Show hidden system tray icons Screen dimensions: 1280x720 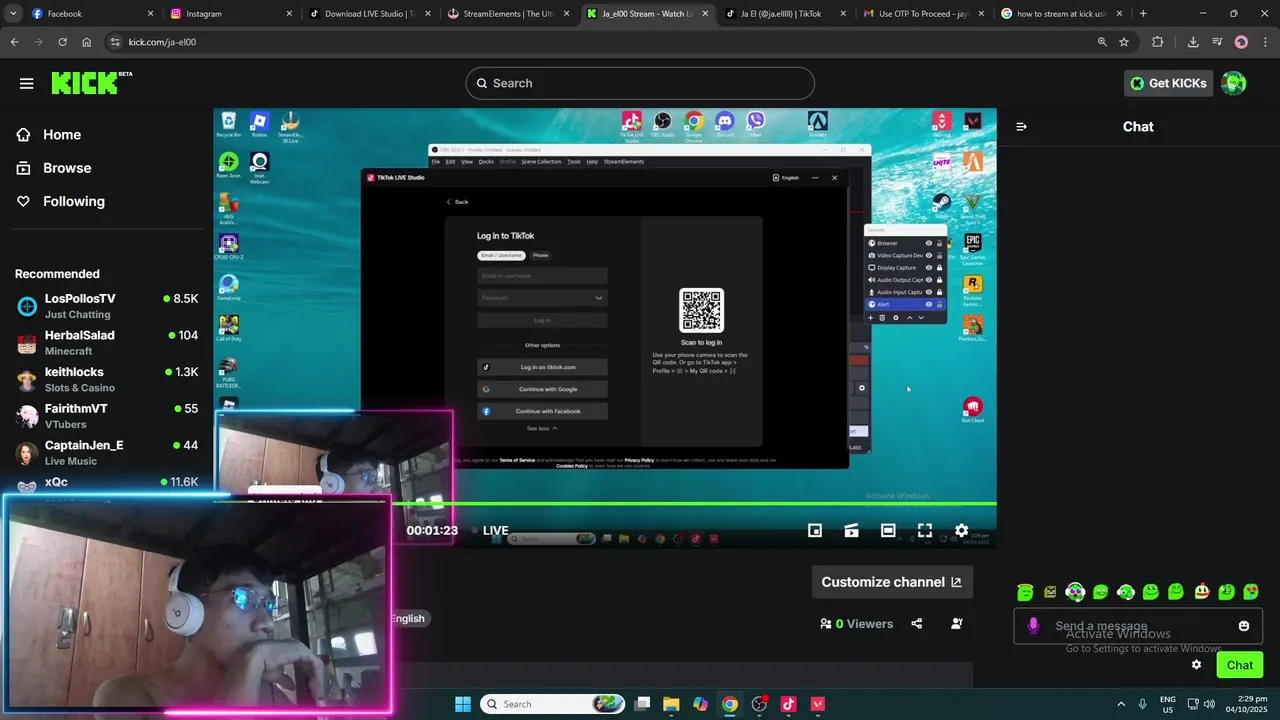1120,704
